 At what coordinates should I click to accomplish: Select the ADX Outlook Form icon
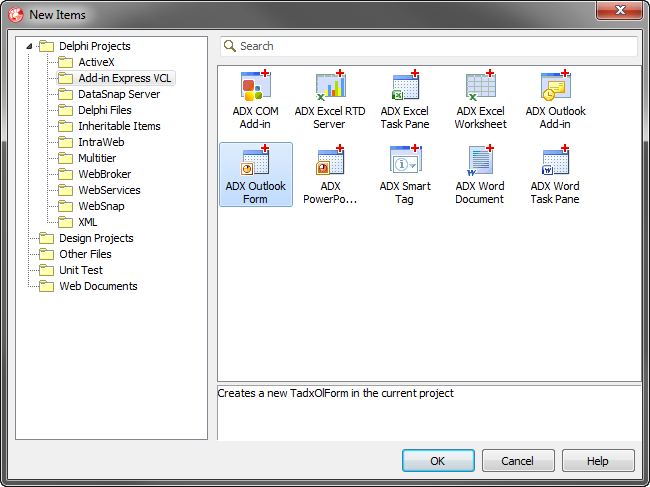point(255,161)
